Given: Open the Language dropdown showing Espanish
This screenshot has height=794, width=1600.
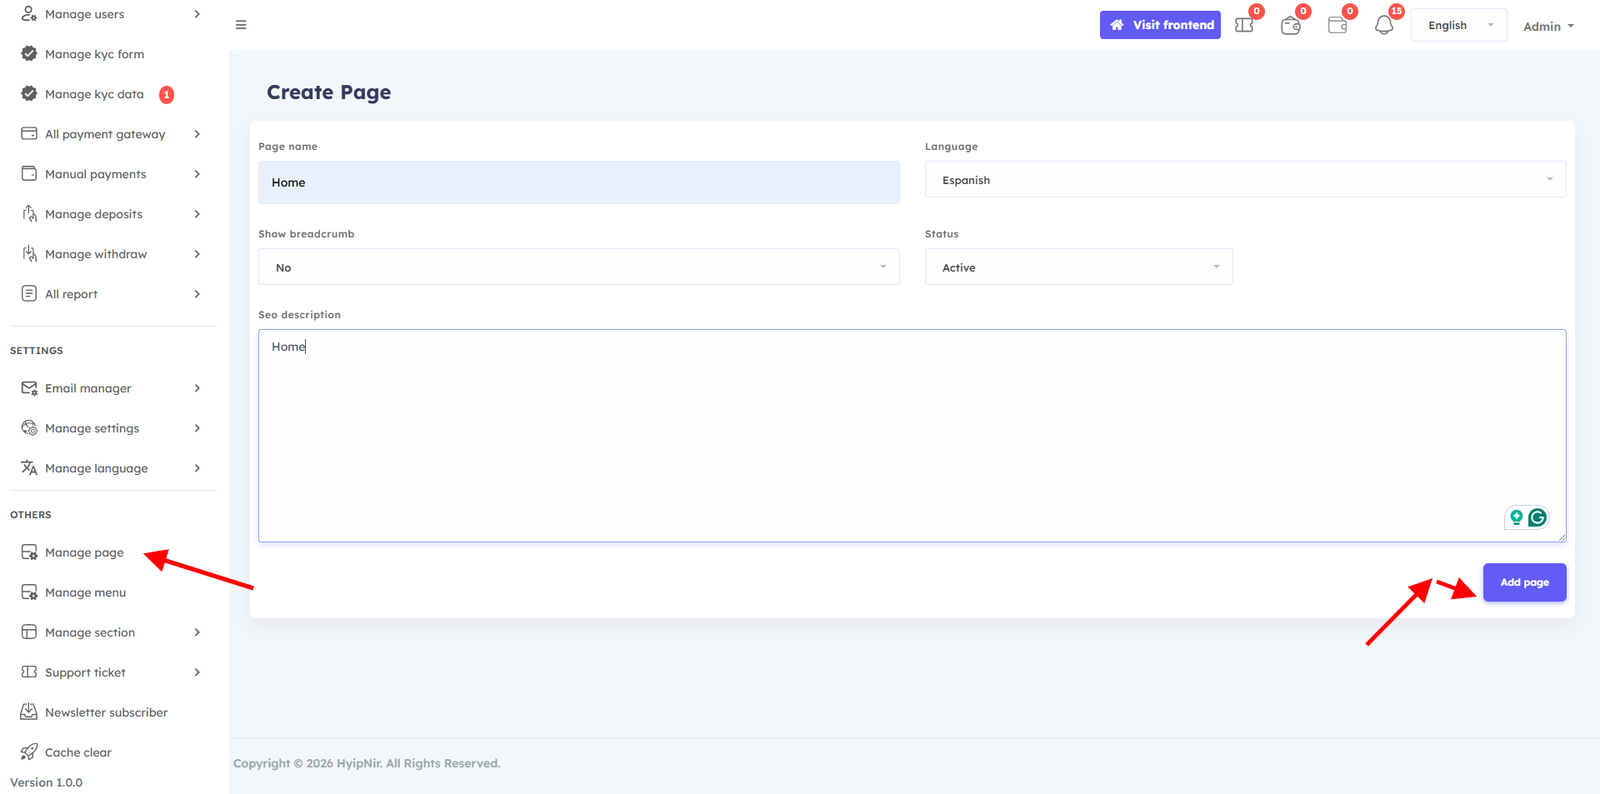Looking at the screenshot, I should click(1245, 180).
